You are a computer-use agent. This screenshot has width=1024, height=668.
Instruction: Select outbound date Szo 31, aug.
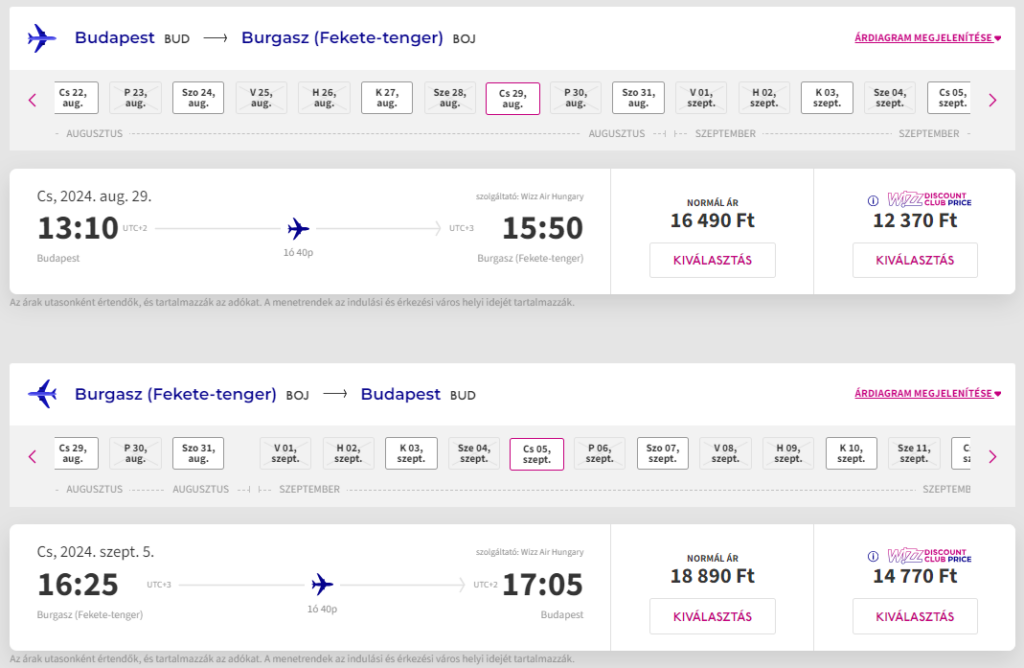point(638,98)
